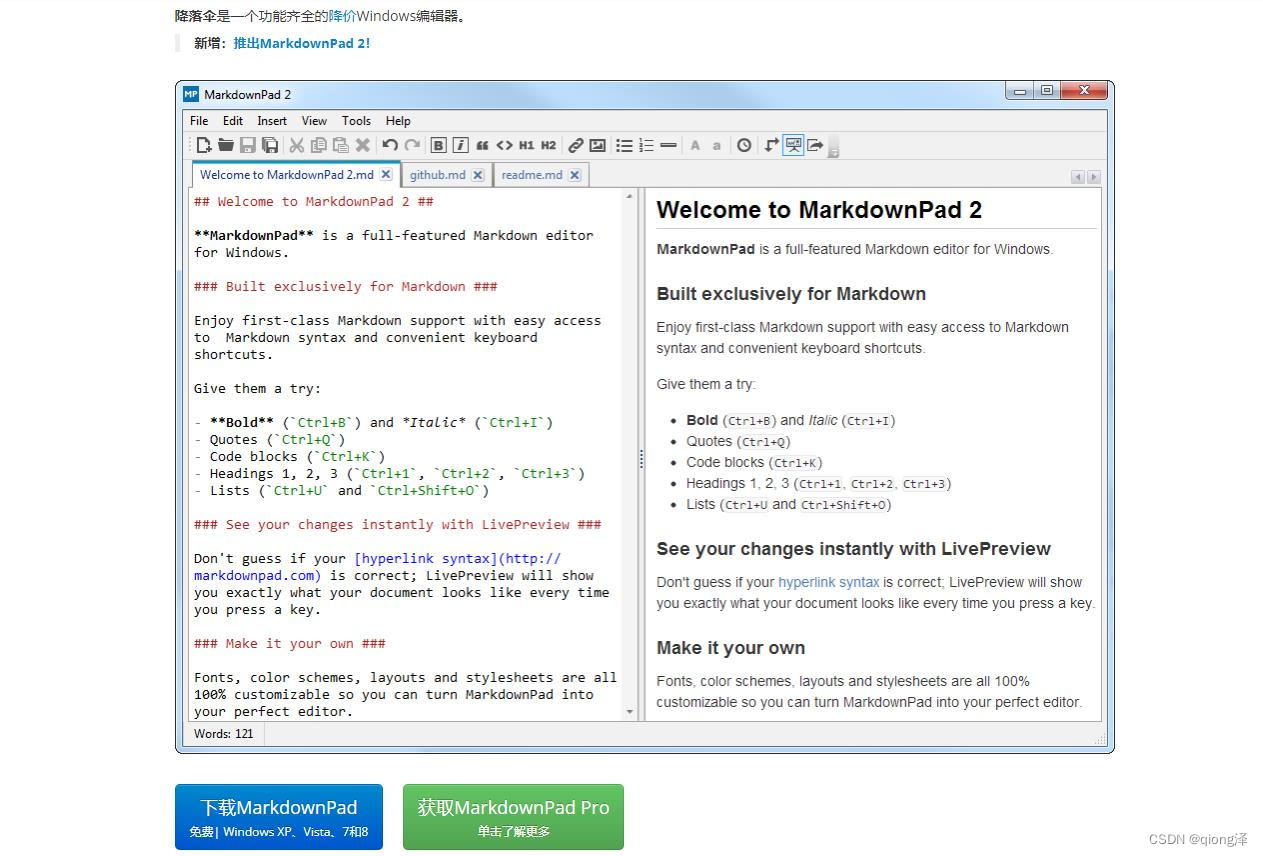The width and height of the screenshot is (1263, 856).
Task: Click the Open file folder icon
Action: (x=226, y=145)
